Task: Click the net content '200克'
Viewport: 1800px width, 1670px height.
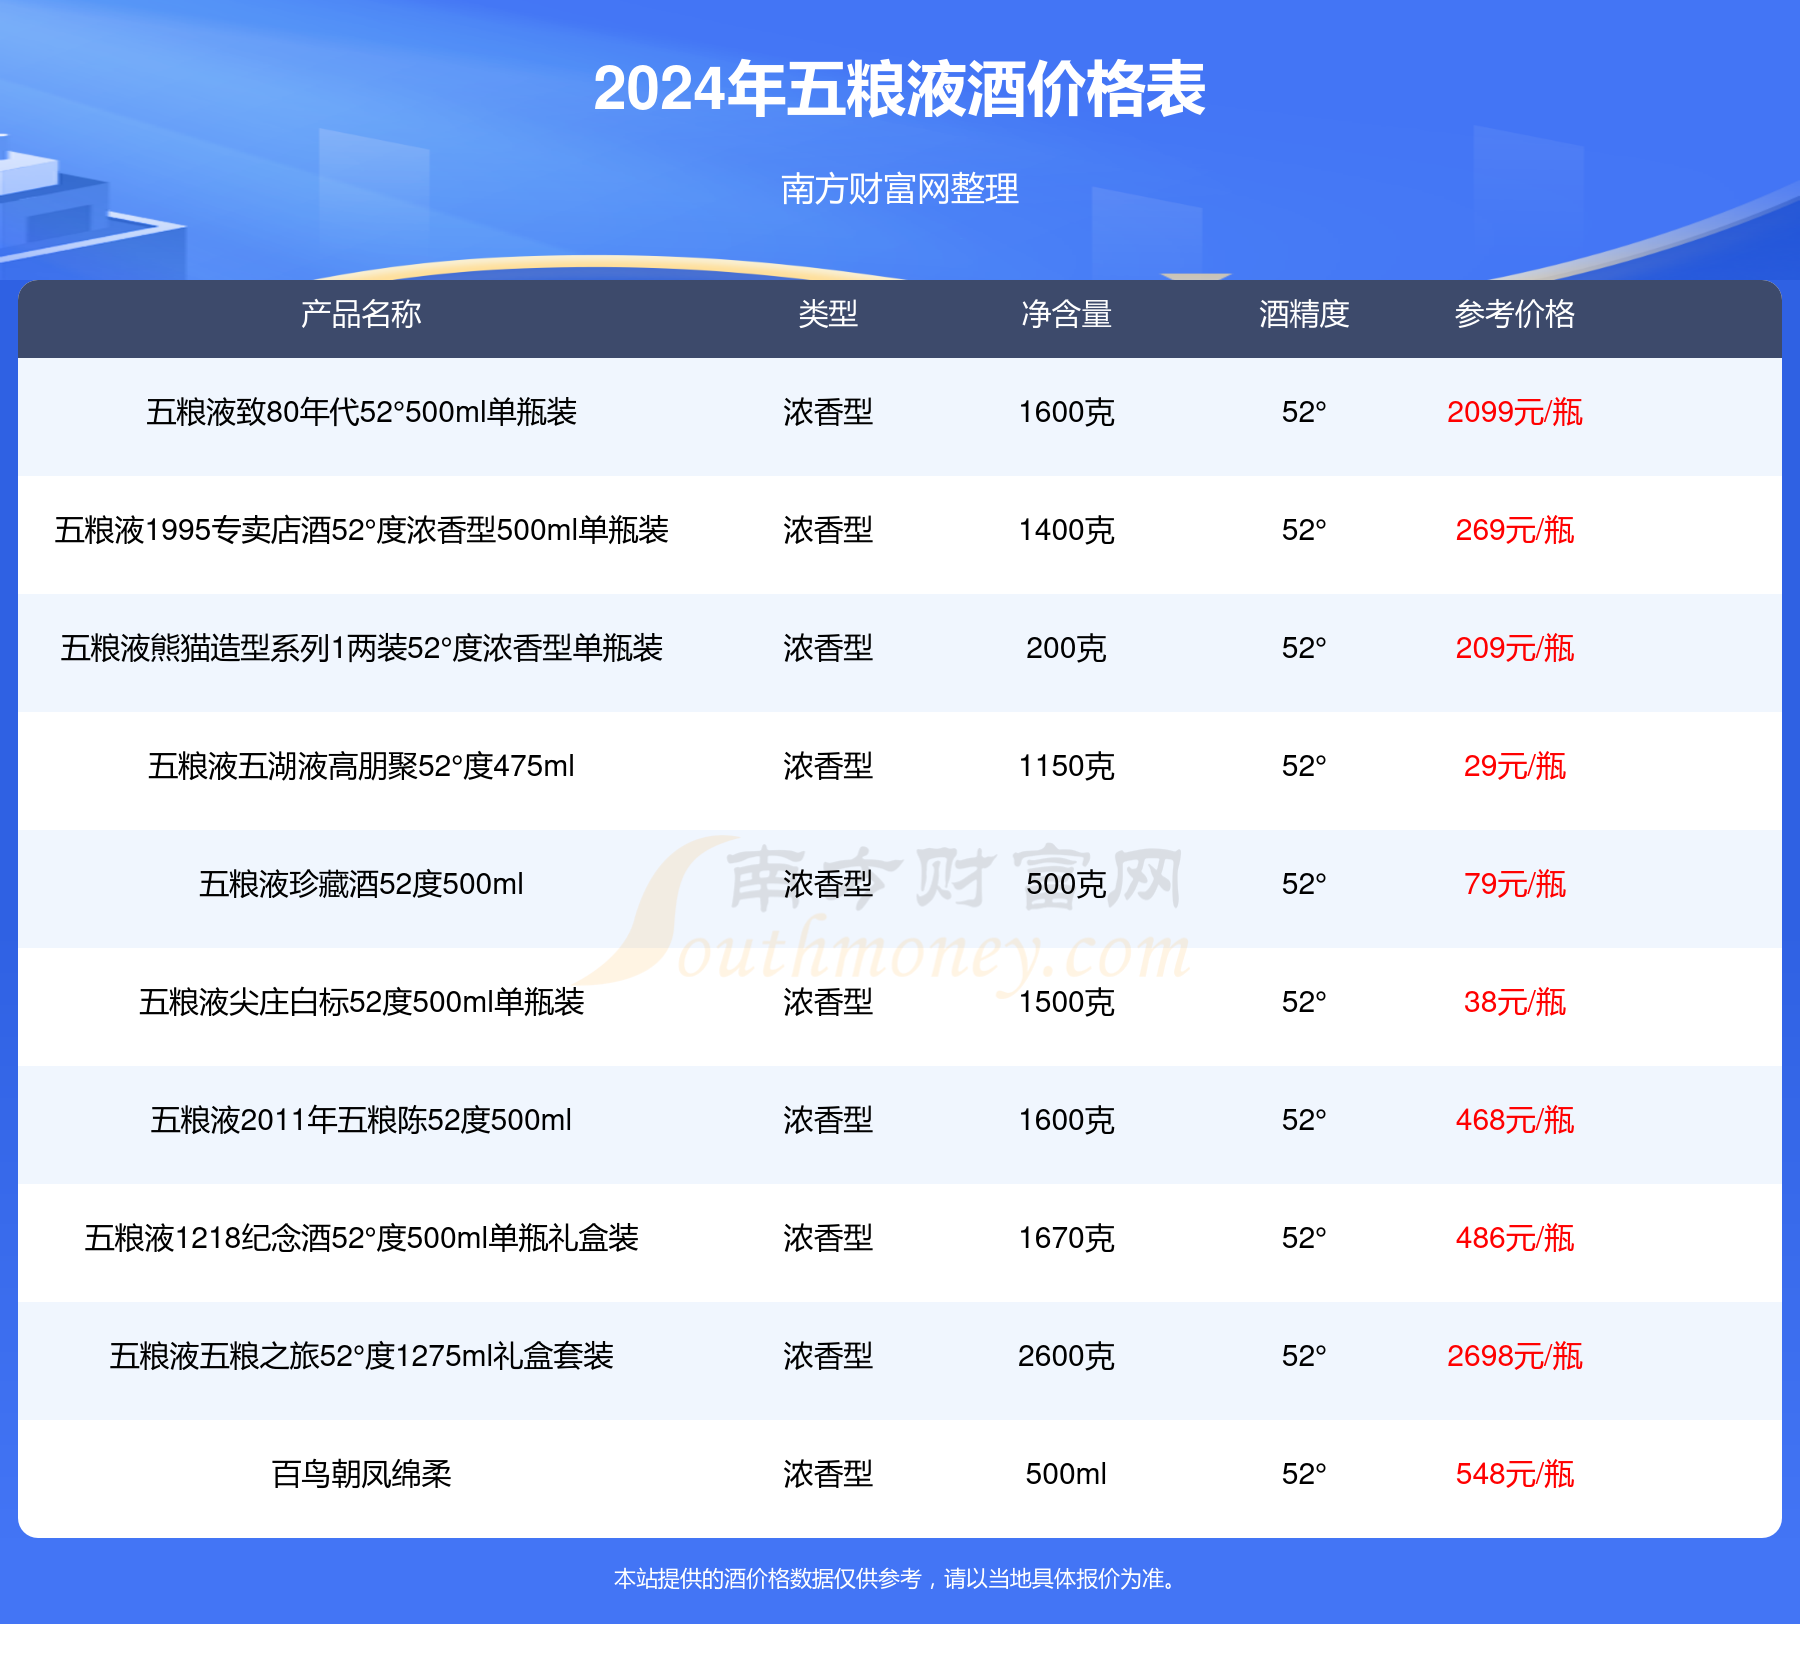Action: click(1066, 648)
